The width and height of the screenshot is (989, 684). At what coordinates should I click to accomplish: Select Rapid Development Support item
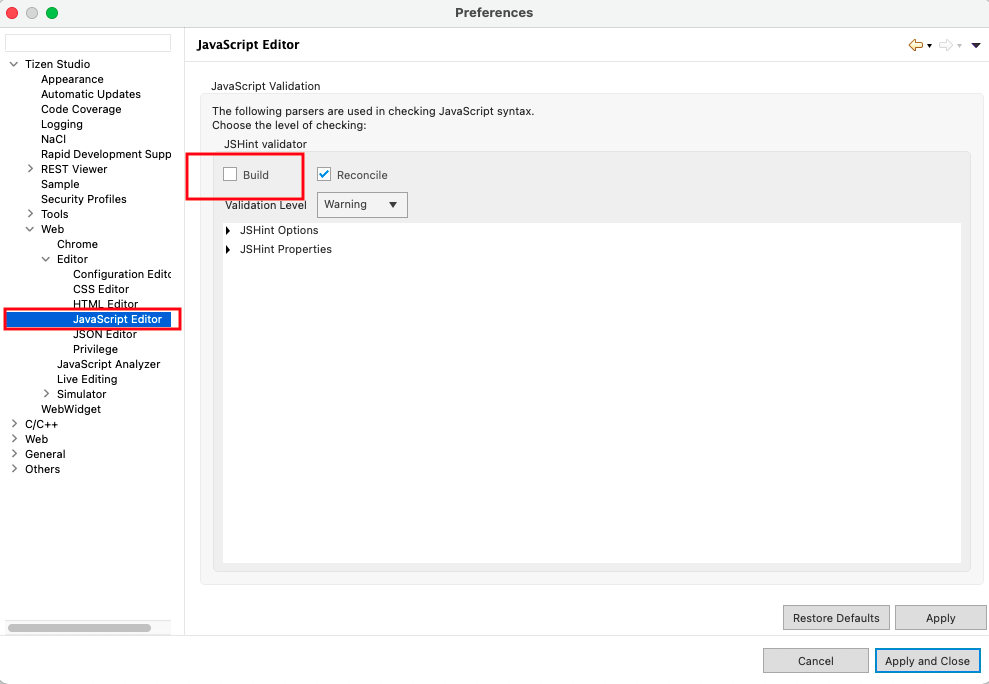[106, 154]
